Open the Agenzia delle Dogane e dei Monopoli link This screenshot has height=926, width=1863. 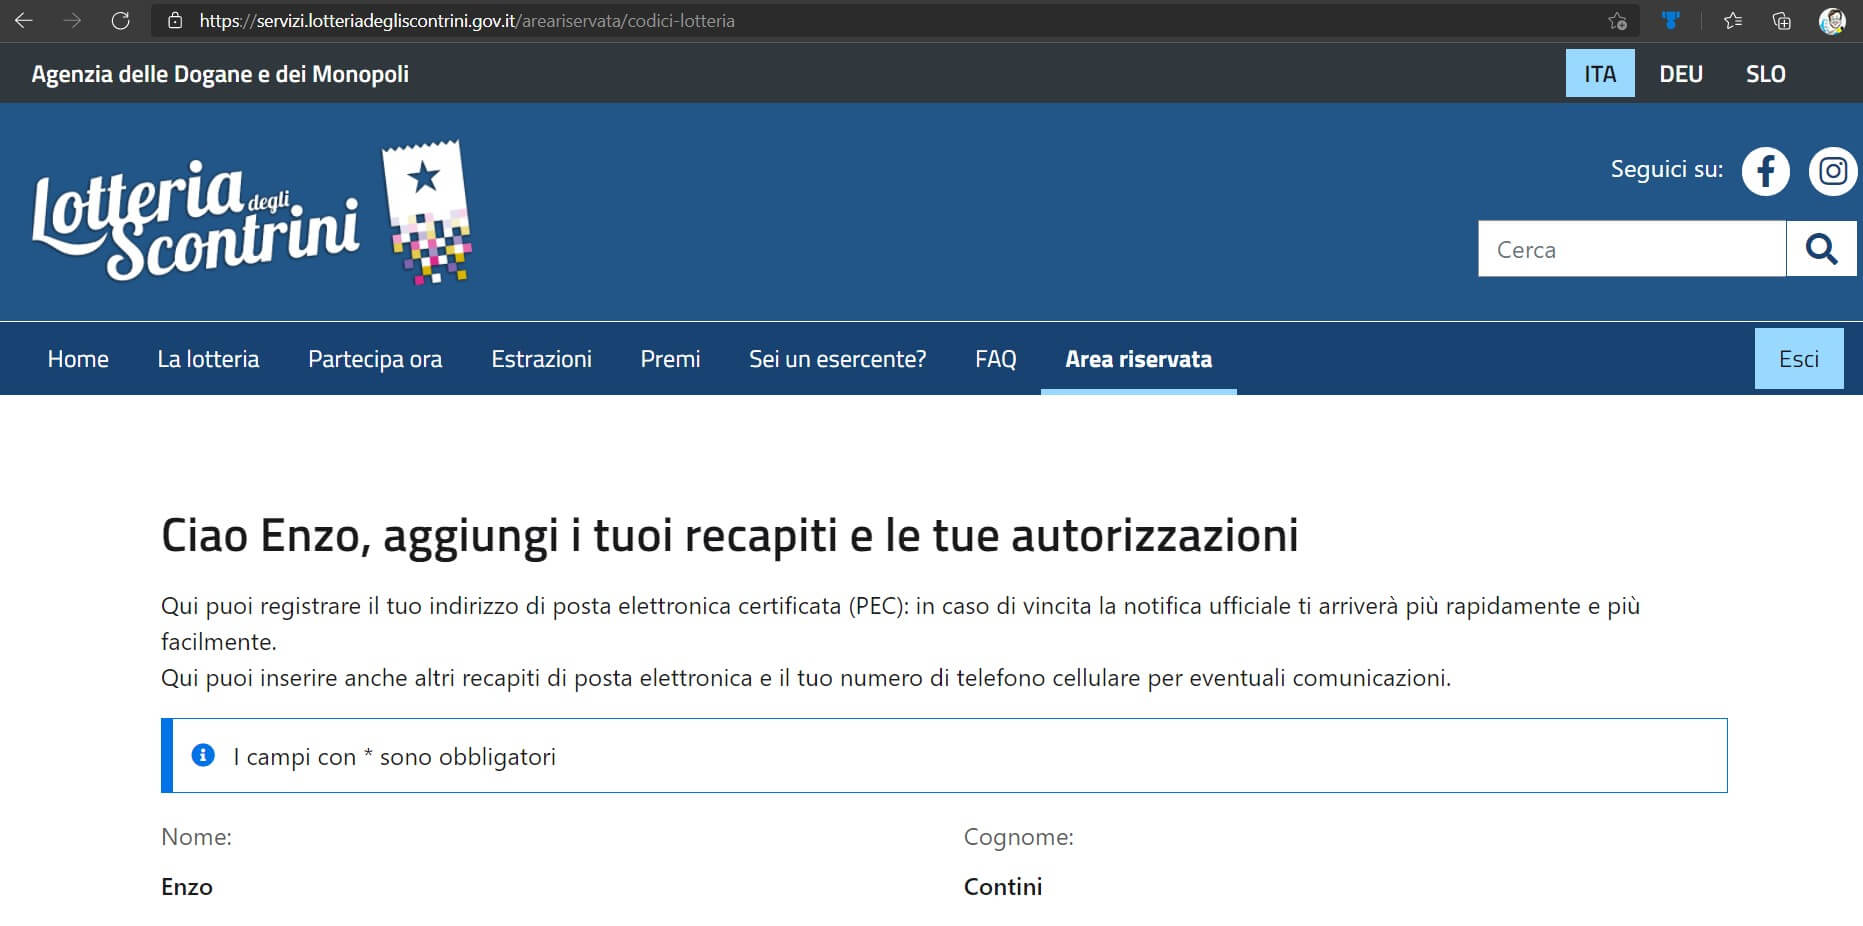pos(220,74)
